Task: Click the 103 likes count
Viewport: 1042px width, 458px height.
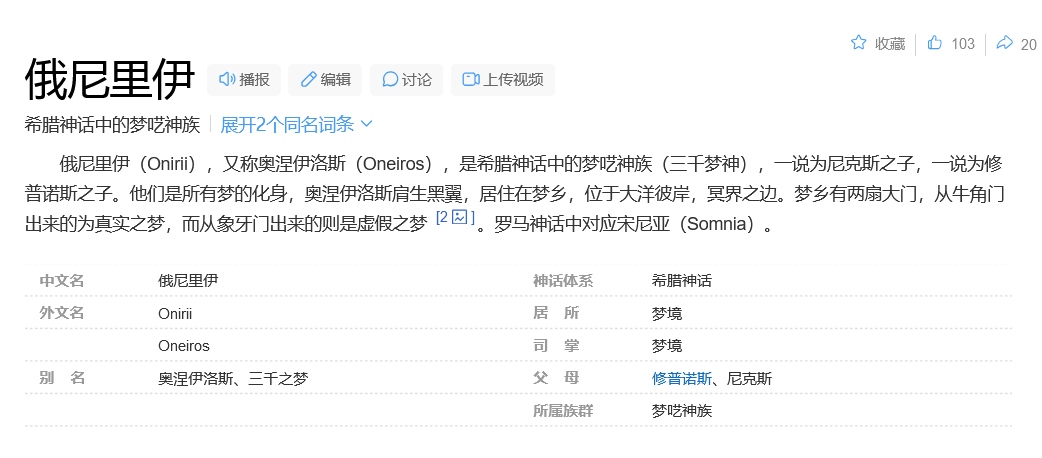Action: (x=963, y=44)
